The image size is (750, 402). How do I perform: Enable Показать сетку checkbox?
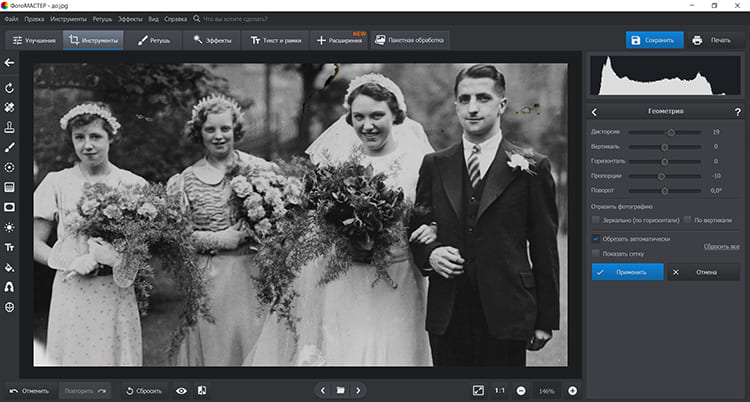pos(596,253)
